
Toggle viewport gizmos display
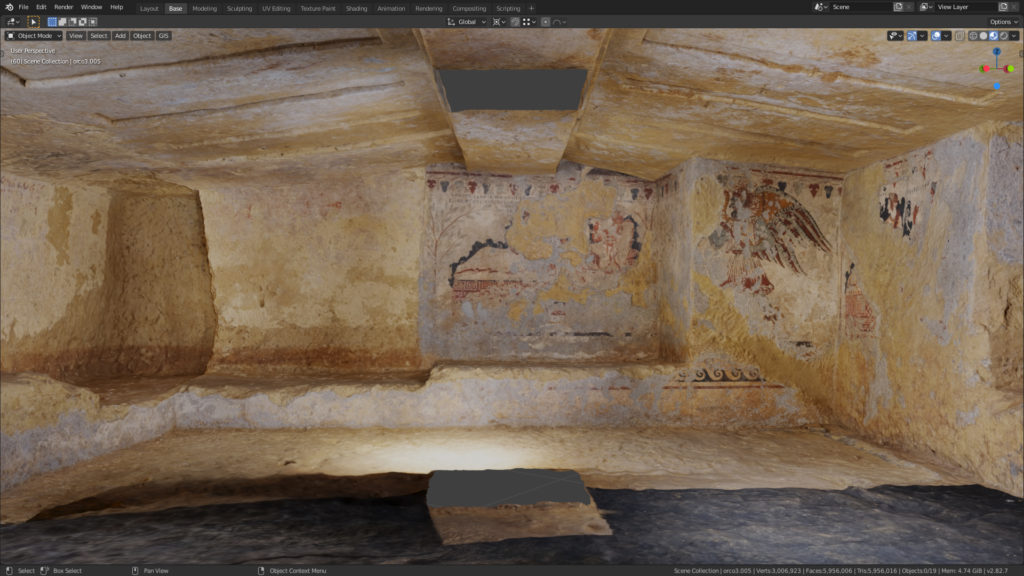(912, 36)
